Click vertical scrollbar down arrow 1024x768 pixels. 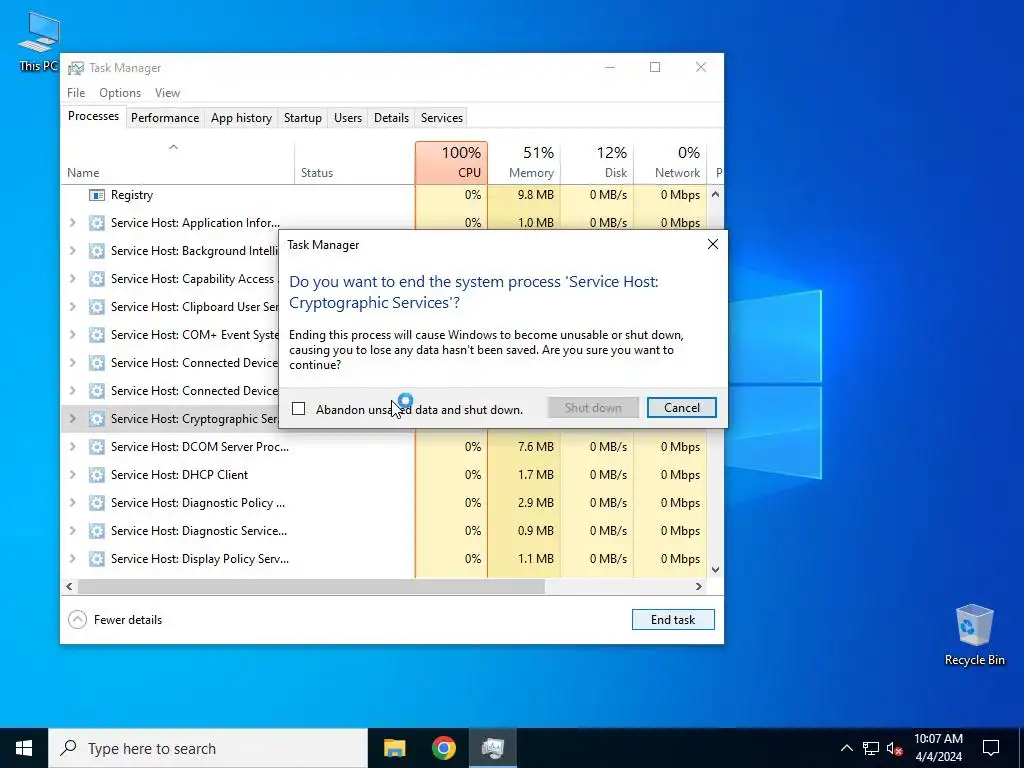click(x=715, y=569)
